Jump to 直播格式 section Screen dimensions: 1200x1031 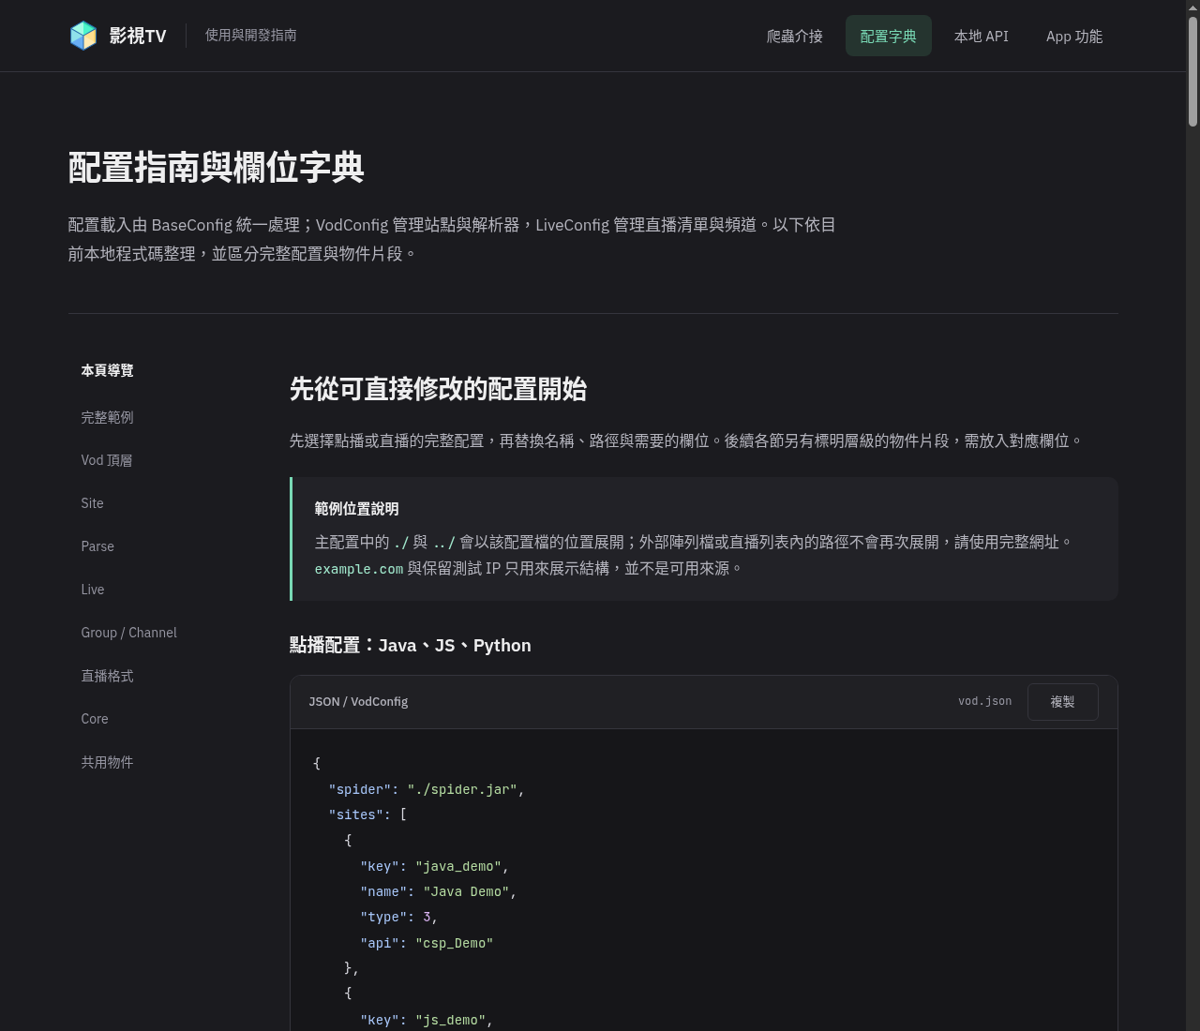(x=107, y=676)
